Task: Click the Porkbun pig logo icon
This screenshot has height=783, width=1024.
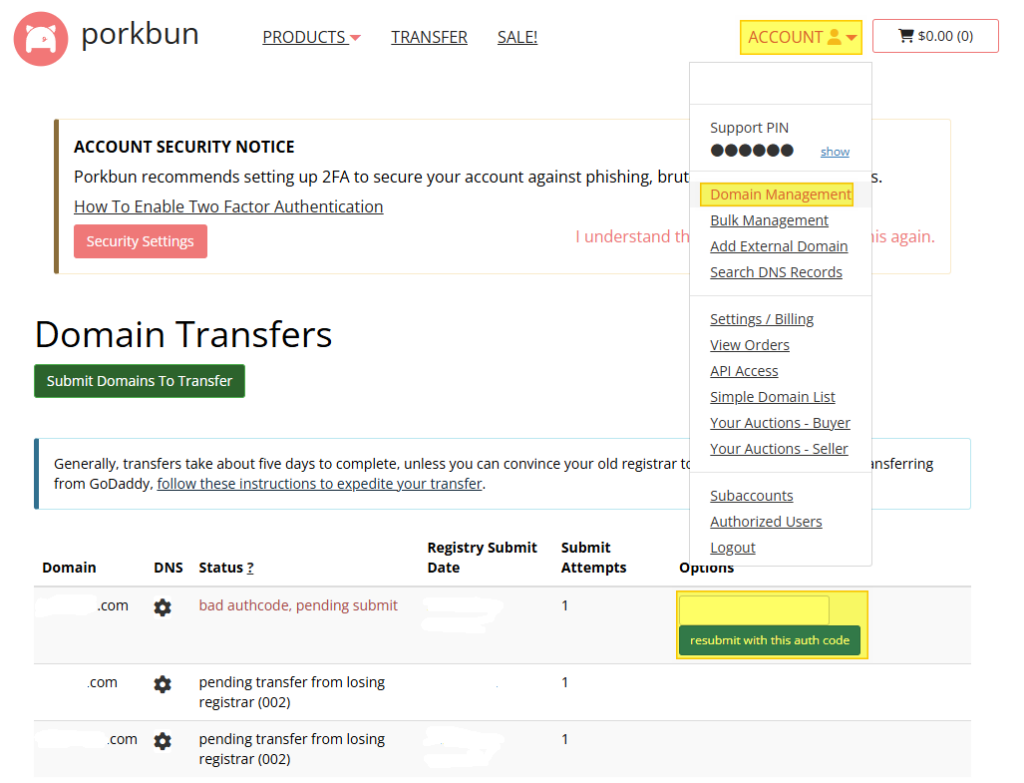Action: point(40,39)
